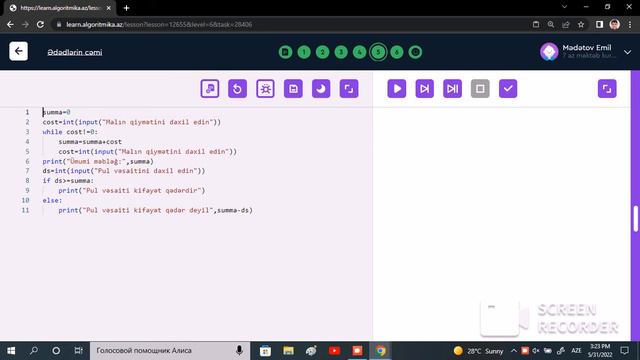Run the program with the play button
The height and width of the screenshot is (360, 640).
[x=397, y=89]
